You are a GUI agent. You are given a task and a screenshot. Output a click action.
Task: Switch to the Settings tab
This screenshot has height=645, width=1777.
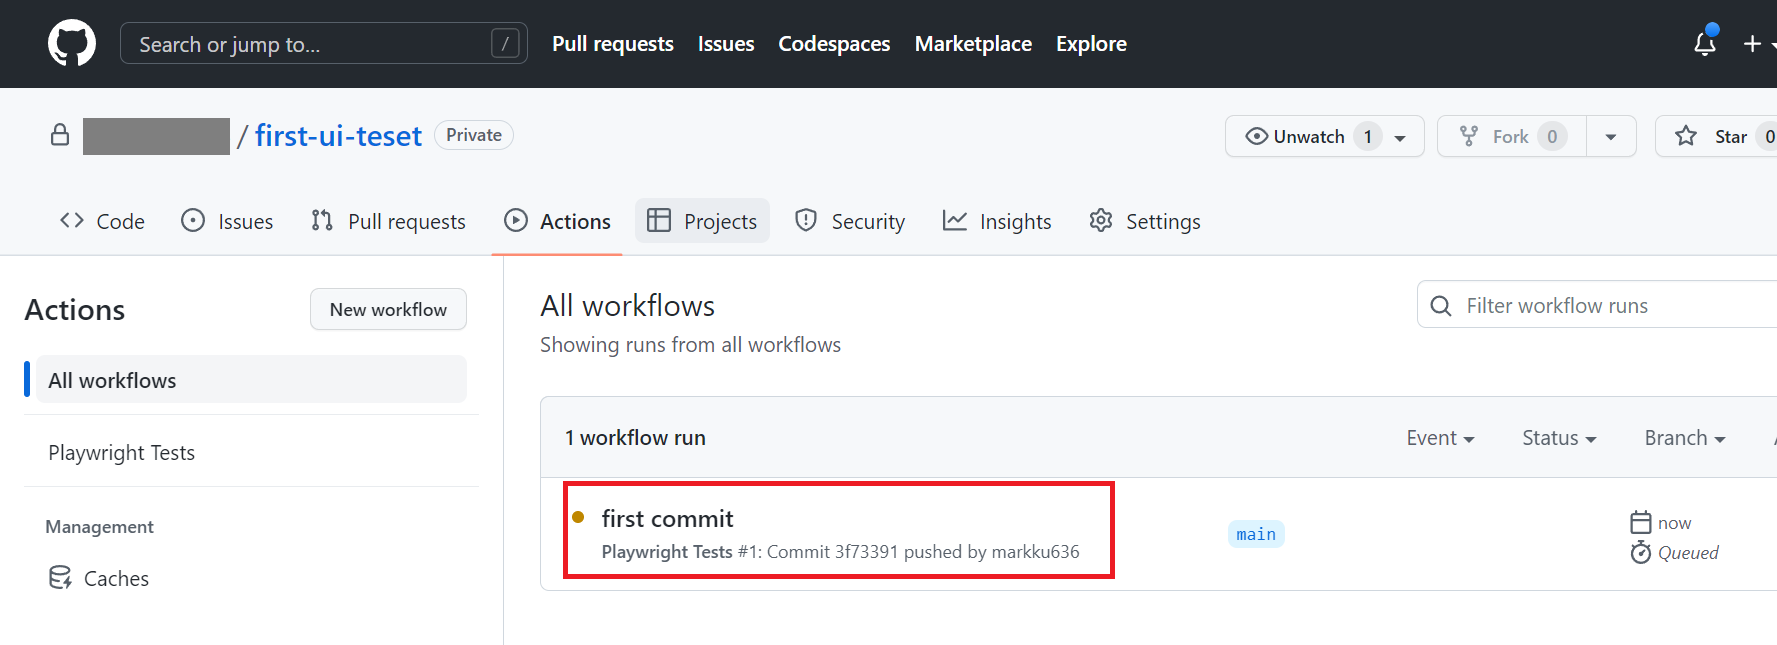tap(1145, 221)
